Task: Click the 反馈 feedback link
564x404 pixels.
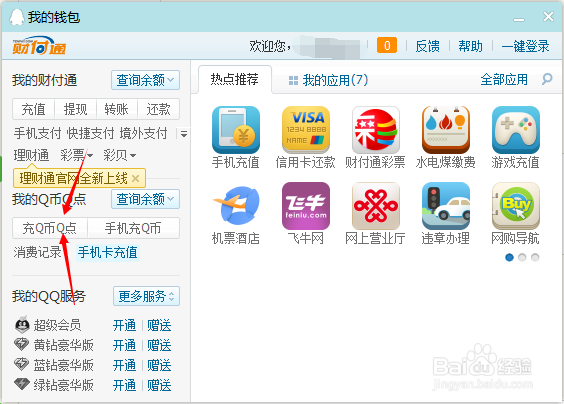Action: [x=427, y=46]
